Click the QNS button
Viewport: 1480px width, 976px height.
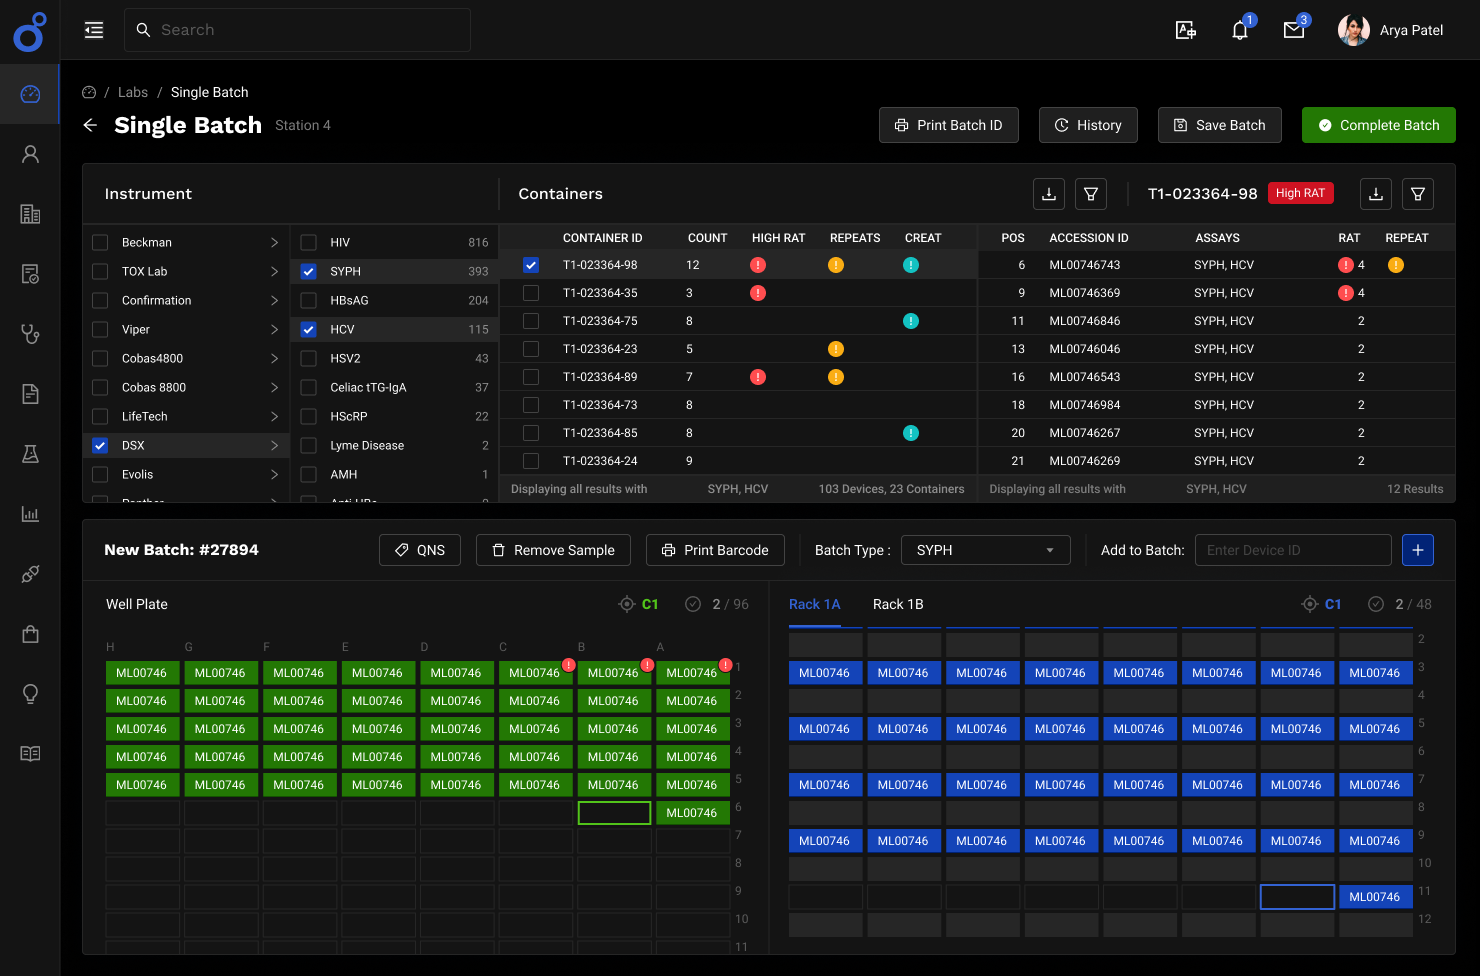(420, 550)
